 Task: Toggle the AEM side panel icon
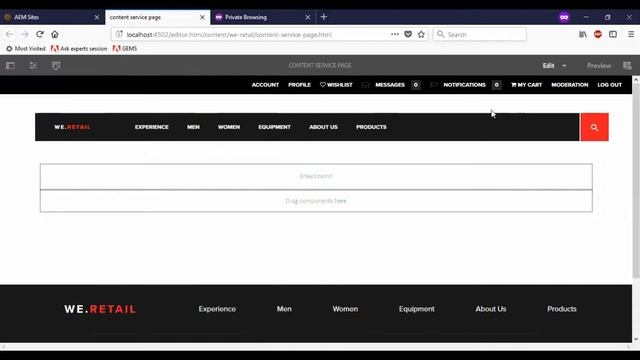[10, 65]
